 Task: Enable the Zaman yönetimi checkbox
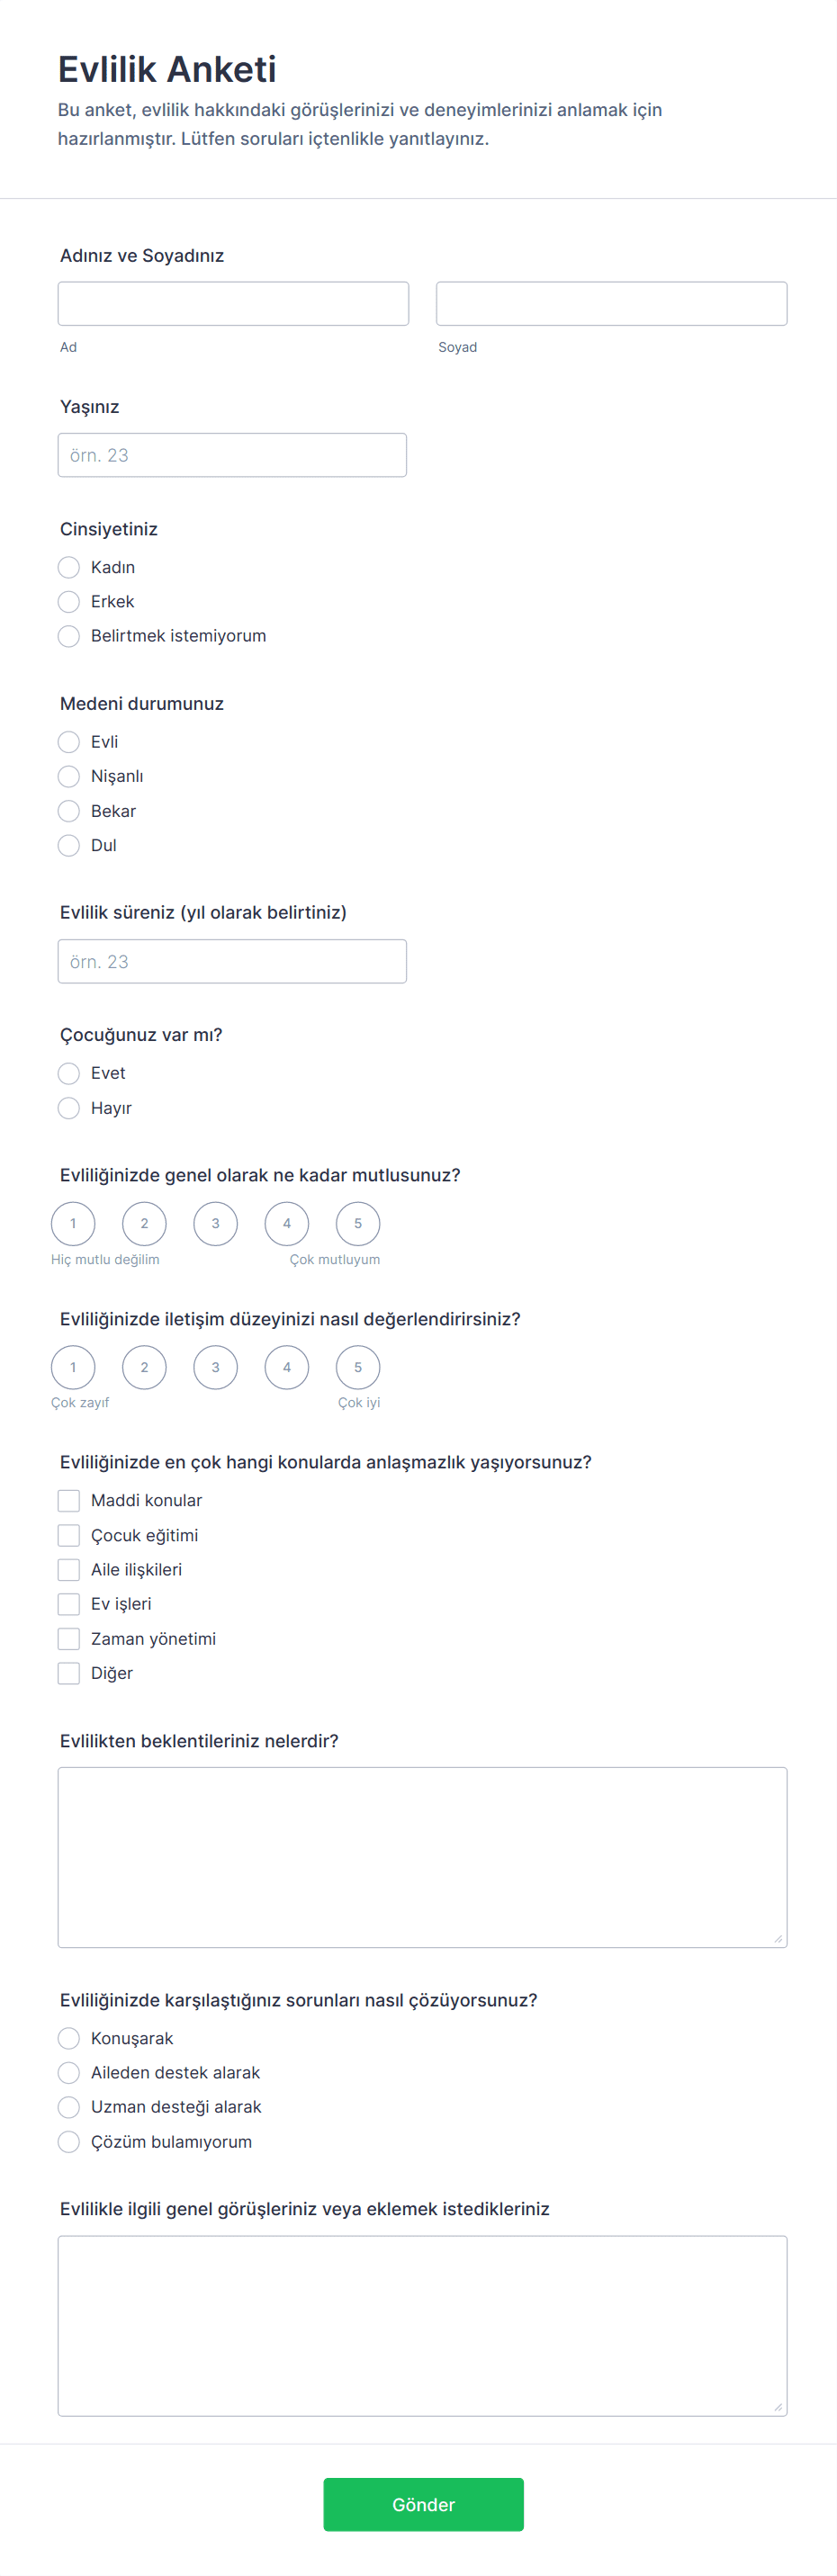(69, 1638)
